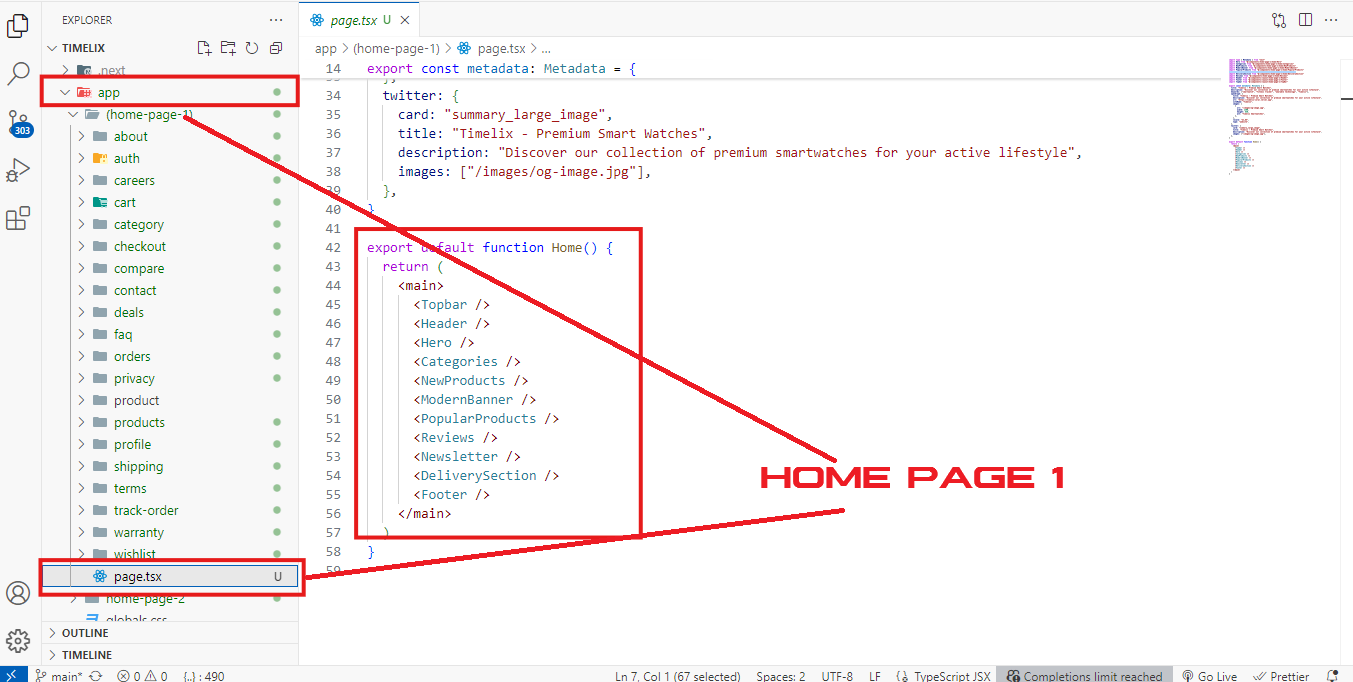
Task: Open editor more actions ellipsis
Action: 1331,20
